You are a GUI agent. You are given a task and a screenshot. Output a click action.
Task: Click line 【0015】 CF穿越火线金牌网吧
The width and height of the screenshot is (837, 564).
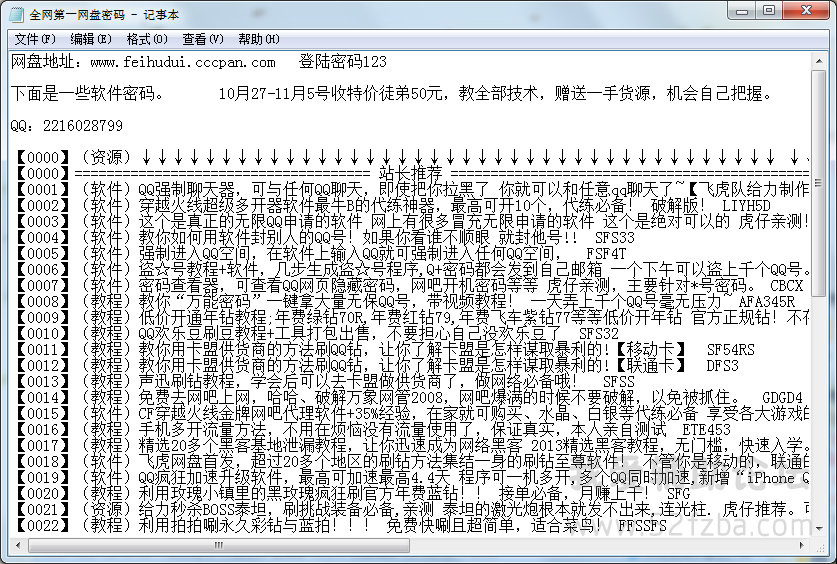click(411, 414)
